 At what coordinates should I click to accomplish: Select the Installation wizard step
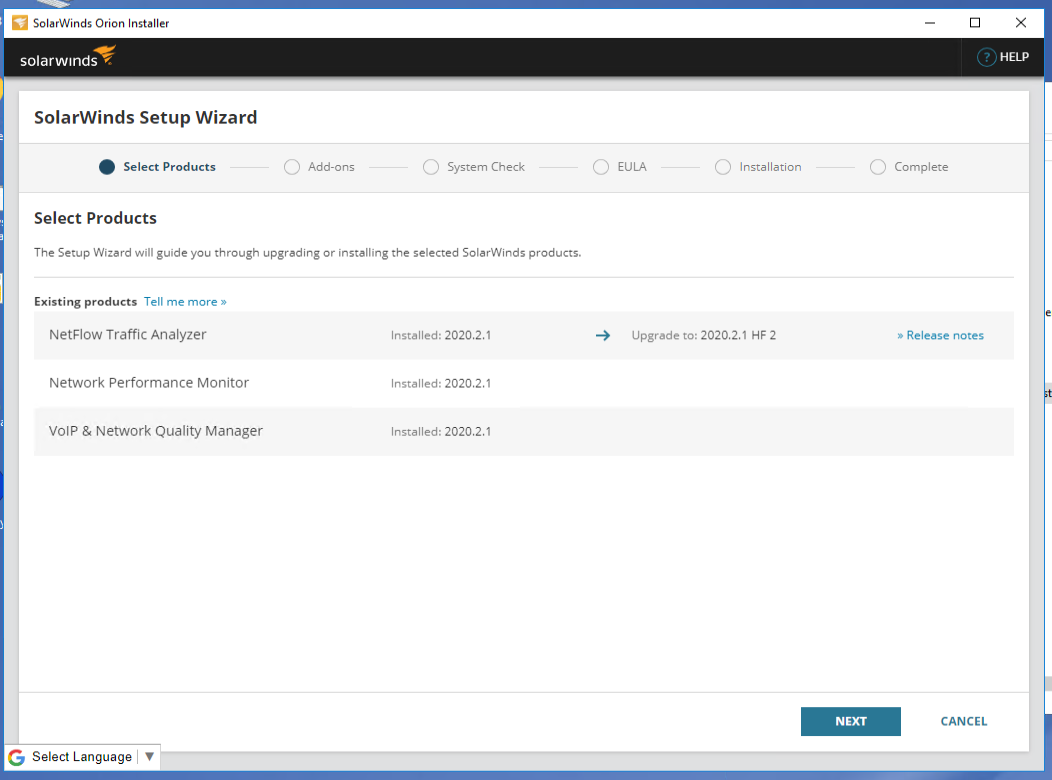757,167
